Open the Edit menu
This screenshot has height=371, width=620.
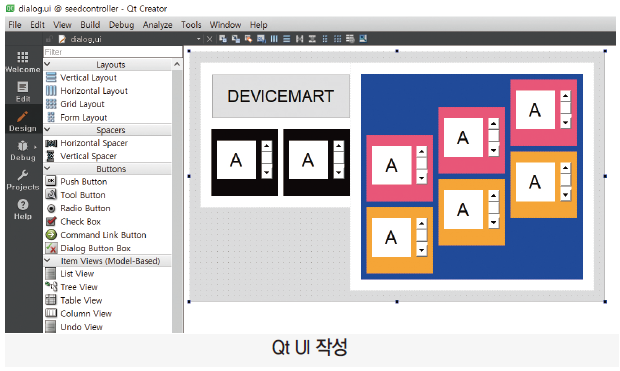pos(38,25)
